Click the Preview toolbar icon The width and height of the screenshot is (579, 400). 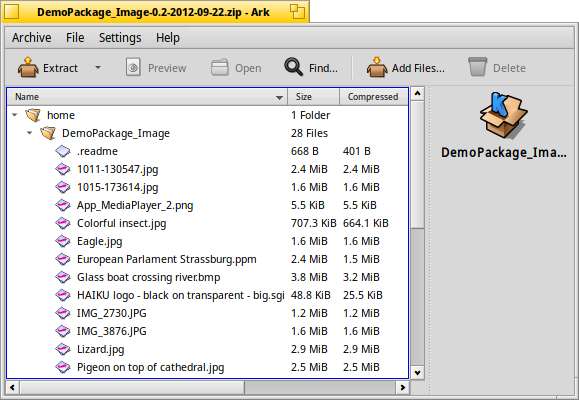coord(133,67)
